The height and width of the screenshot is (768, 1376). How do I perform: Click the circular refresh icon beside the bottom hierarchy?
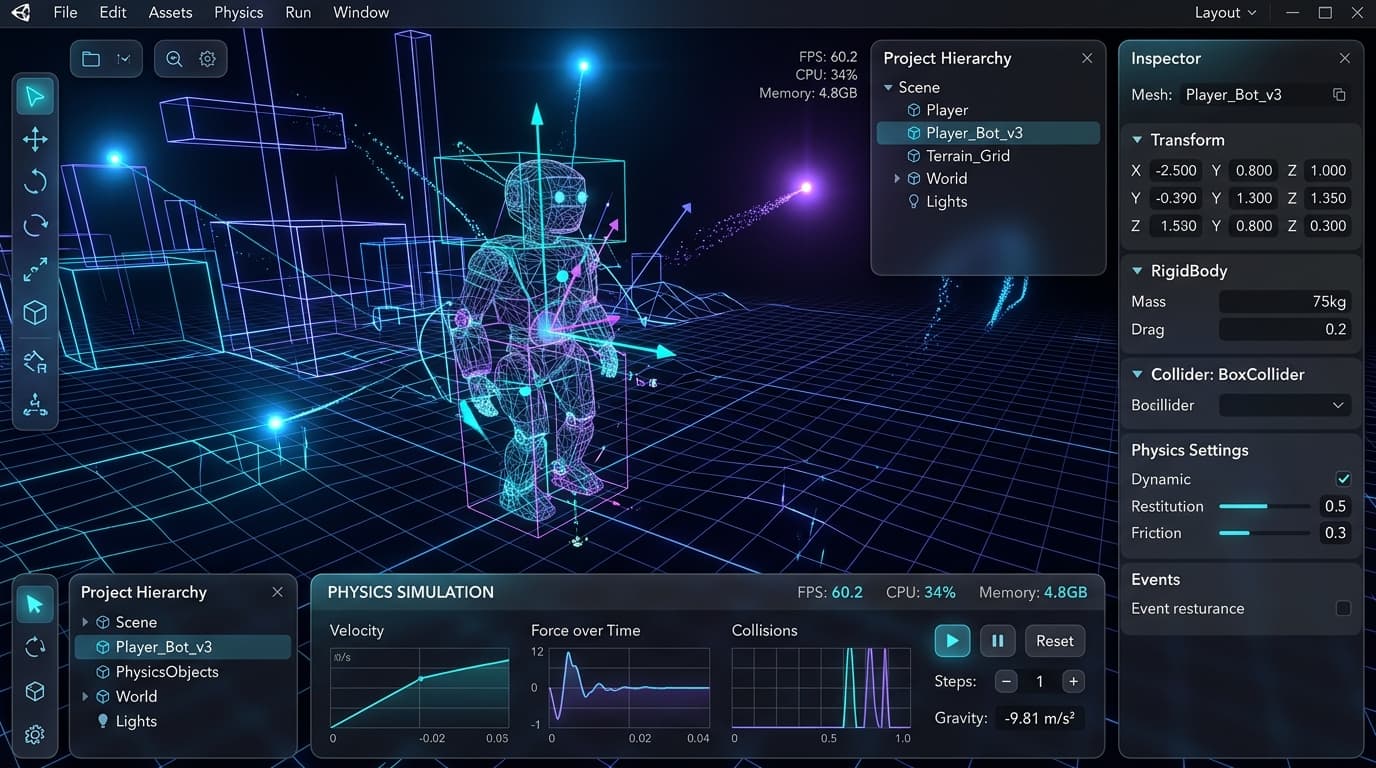coord(35,647)
